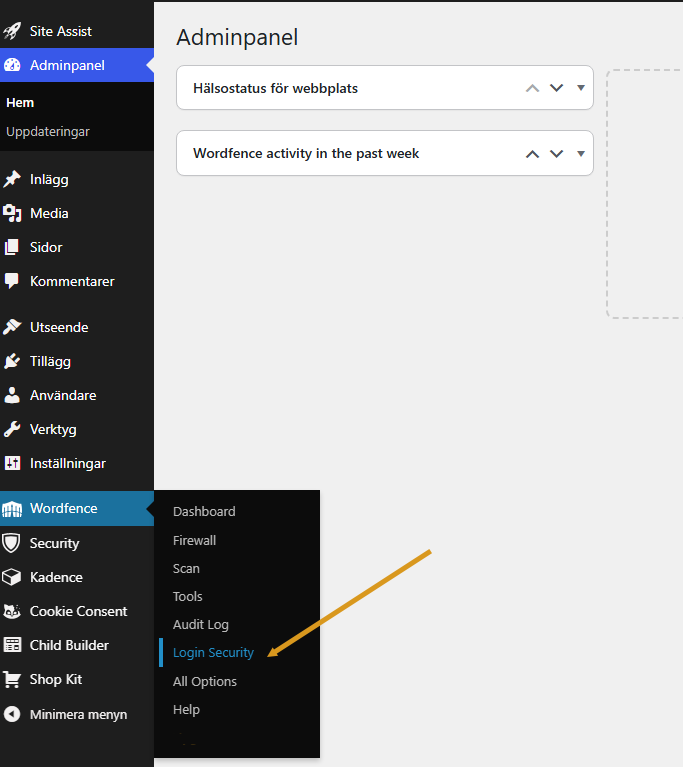Image resolution: width=683 pixels, height=767 pixels.
Task: Open the Inlägg menu label
Action: click(x=49, y=180)
